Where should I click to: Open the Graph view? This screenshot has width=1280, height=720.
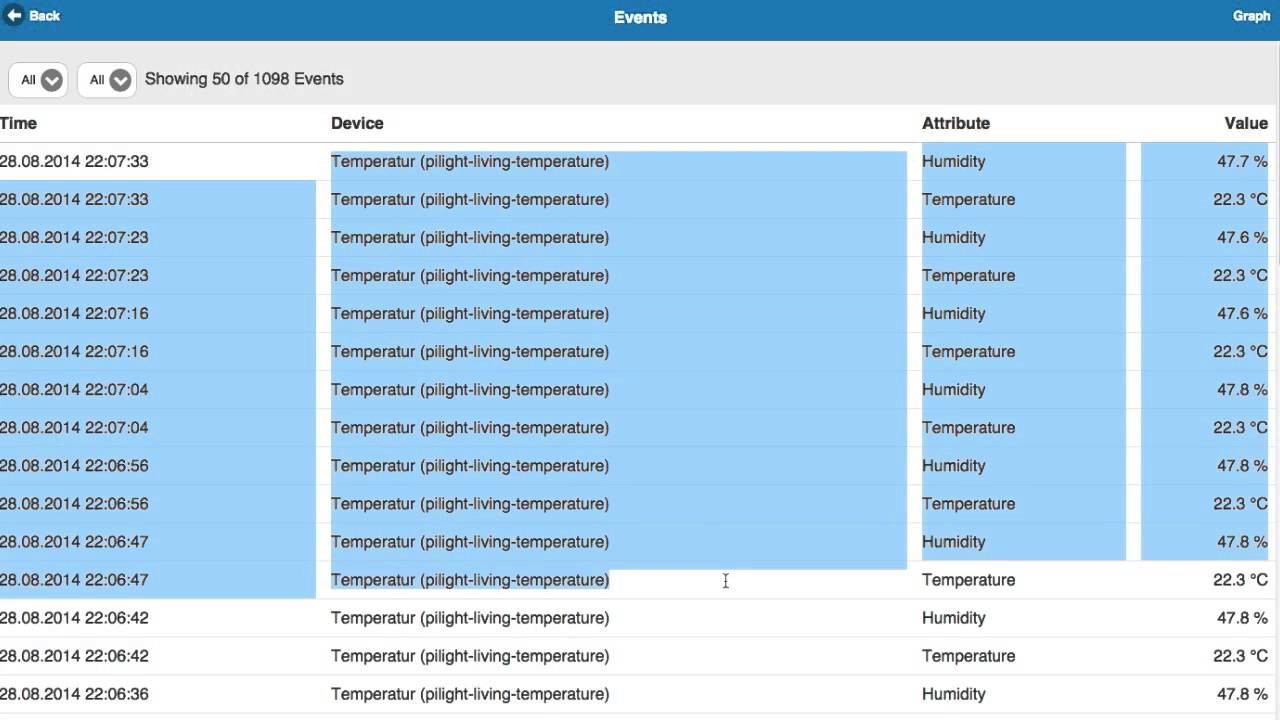click(1251, 16)
